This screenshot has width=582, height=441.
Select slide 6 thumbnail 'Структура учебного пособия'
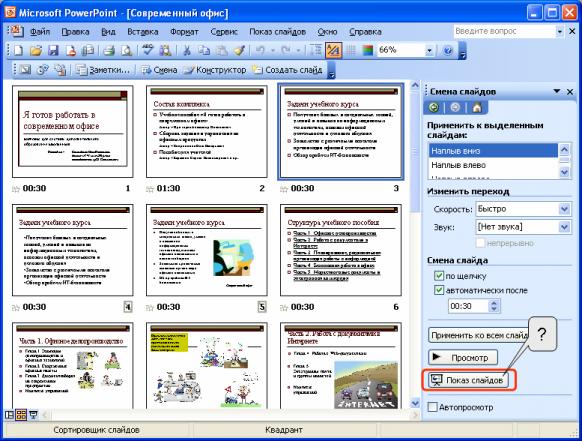(x=341, y=250)
